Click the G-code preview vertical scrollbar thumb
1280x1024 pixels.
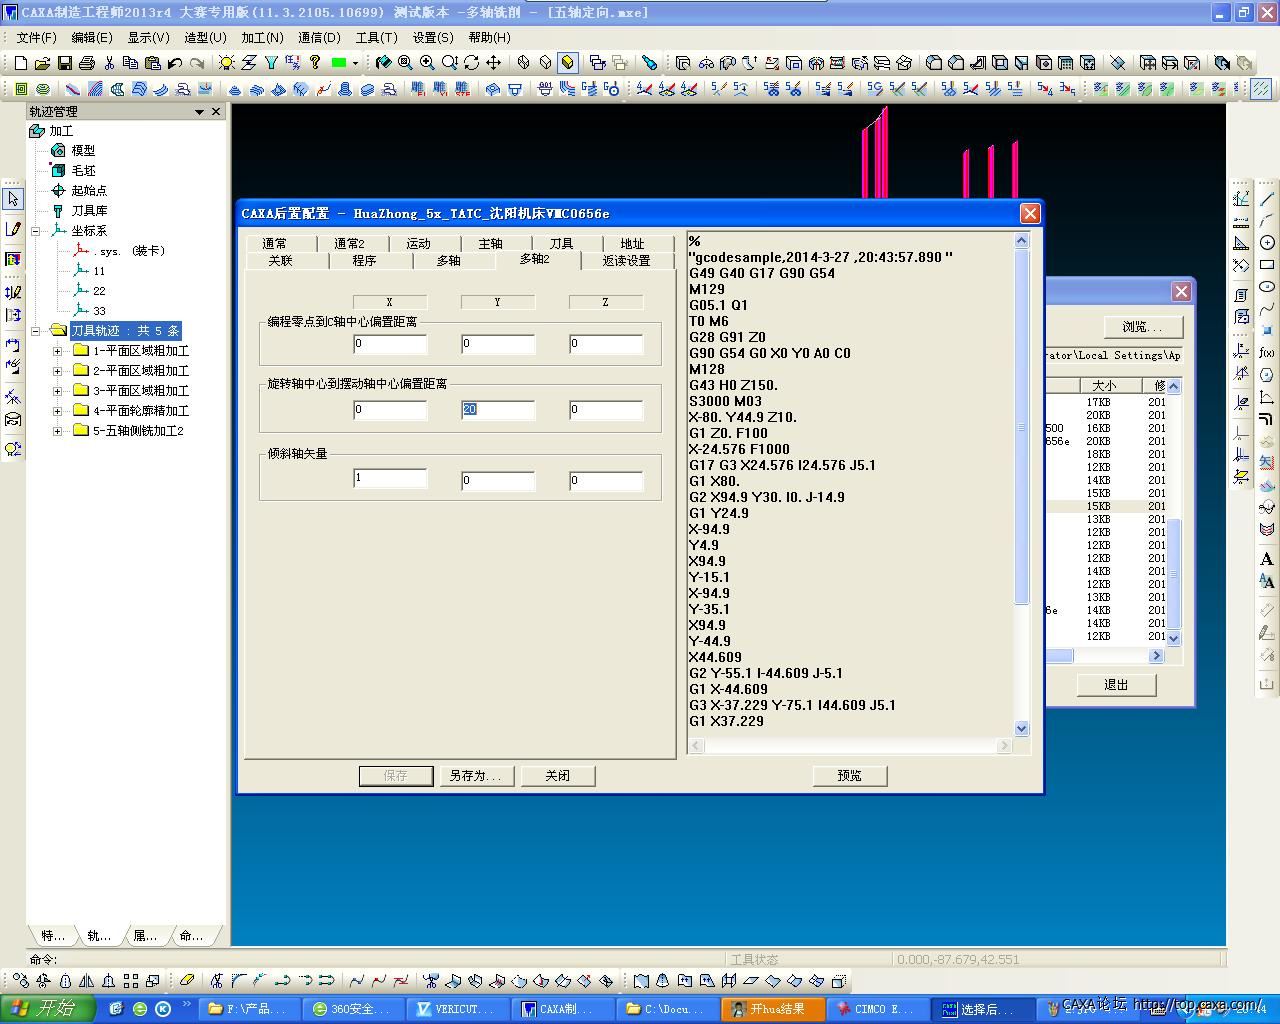tap(1021, 427)
